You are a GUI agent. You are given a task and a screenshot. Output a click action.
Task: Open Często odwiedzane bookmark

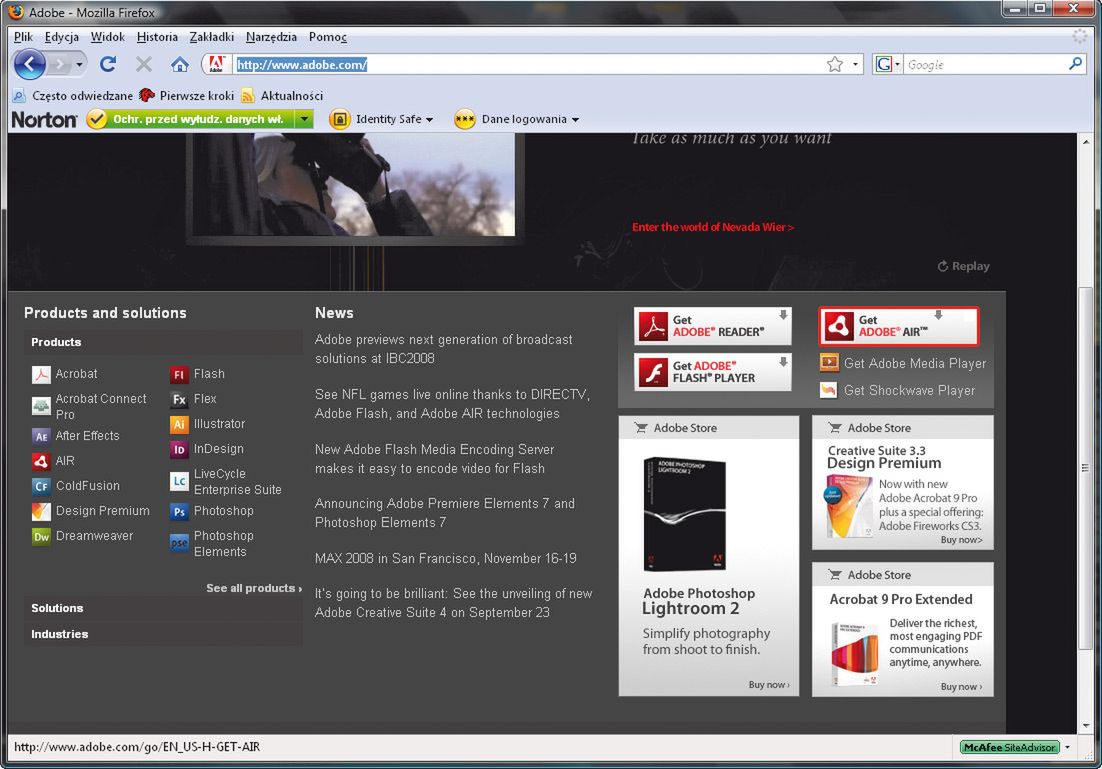coord(73,96)
